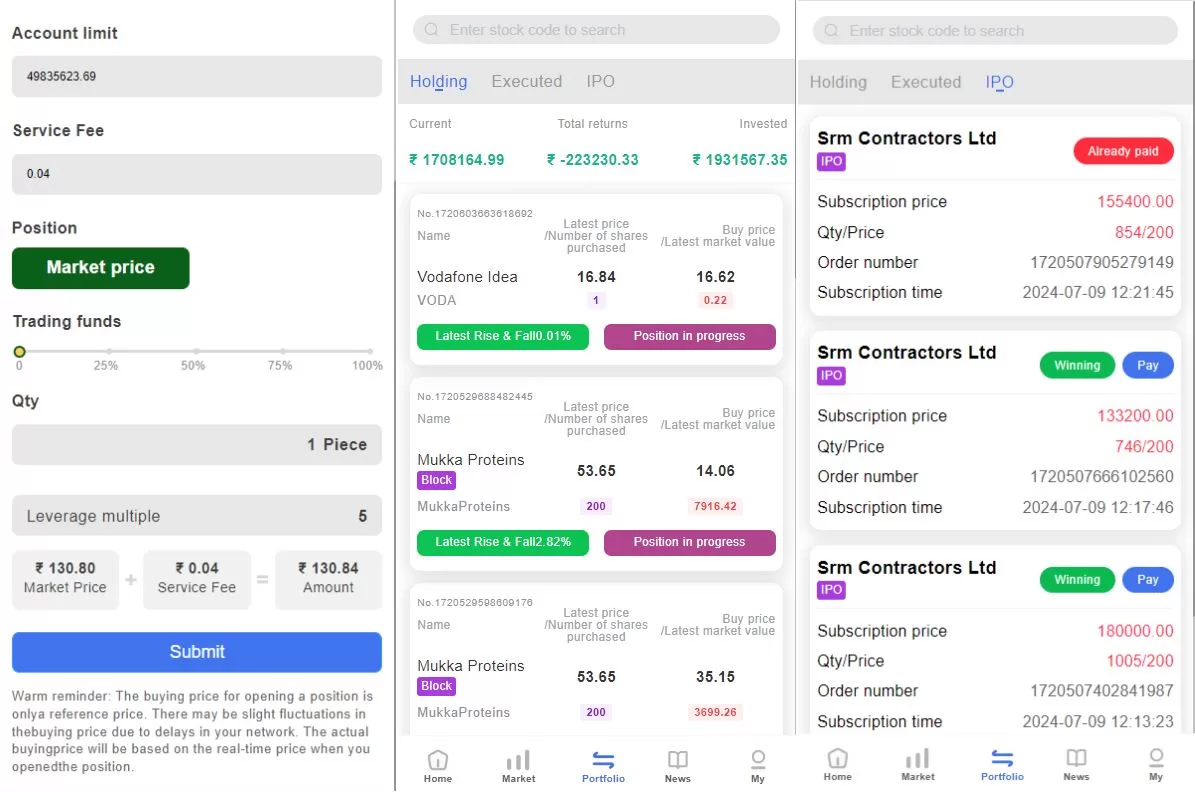Viewport: 1195px width, 792px height.
Task: Click Total returns ₹ -223230.33
Action: click(593, 160)
